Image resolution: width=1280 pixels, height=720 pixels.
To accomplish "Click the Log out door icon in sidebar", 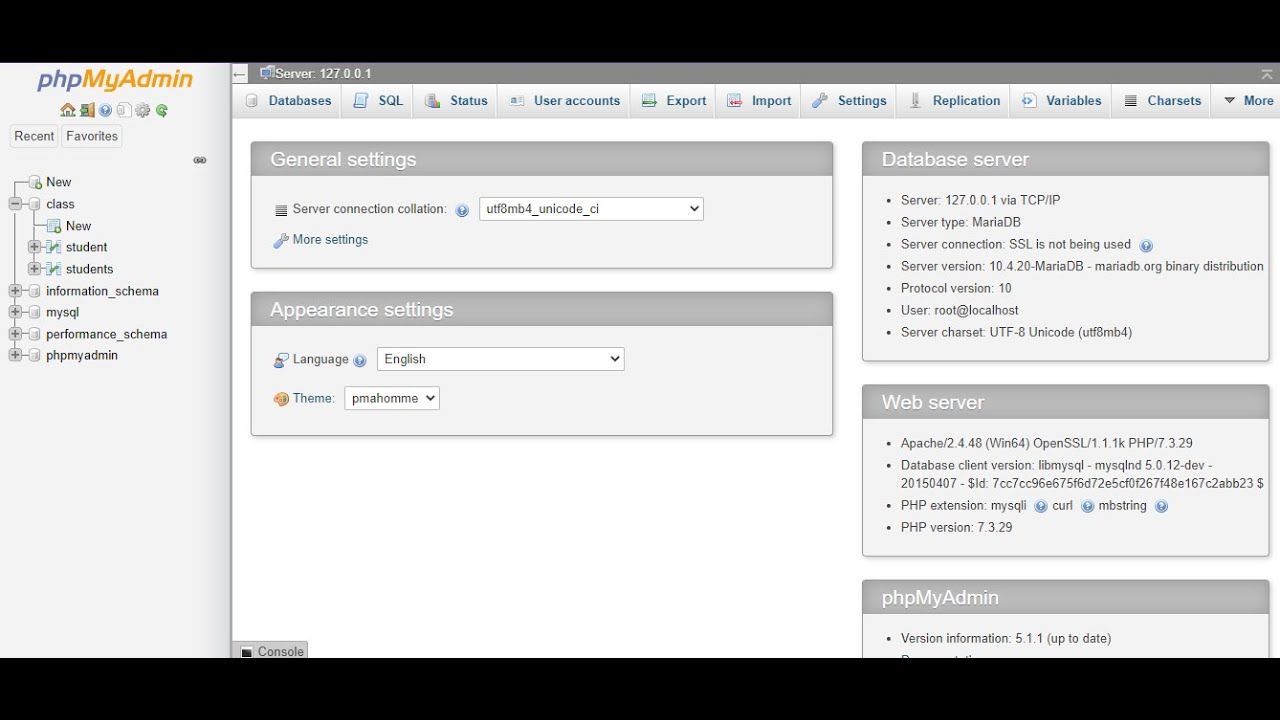I will [88, 110].
